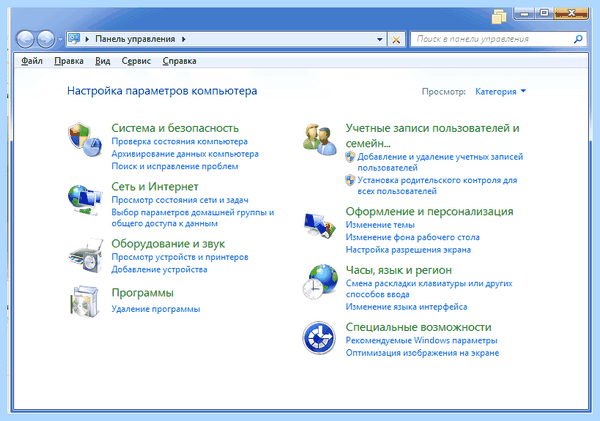Screen dimensions: 600x421
Task: Click shield icon beside Добавление и удаление учетных записей
Action: coord(350,157)
